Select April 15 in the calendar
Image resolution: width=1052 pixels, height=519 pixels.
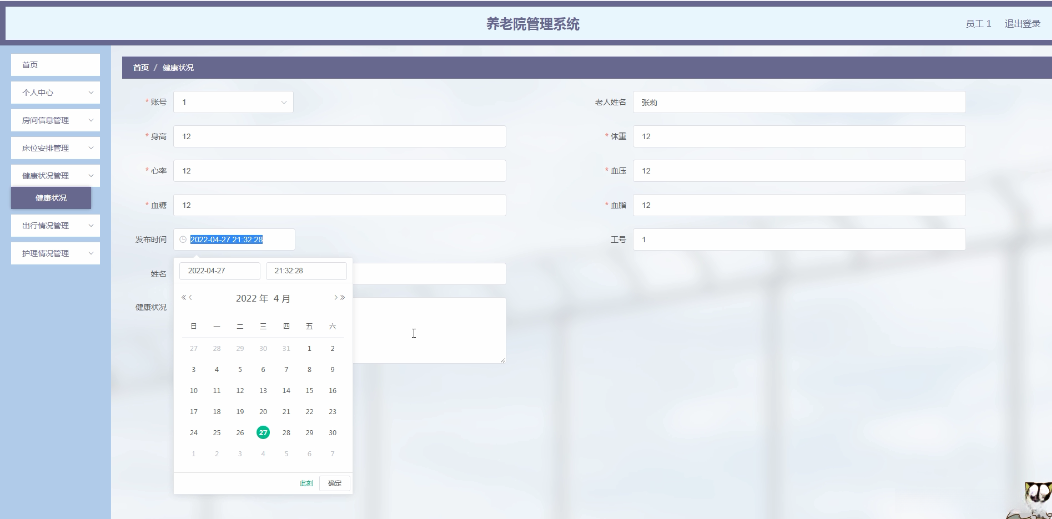point(309,390)
